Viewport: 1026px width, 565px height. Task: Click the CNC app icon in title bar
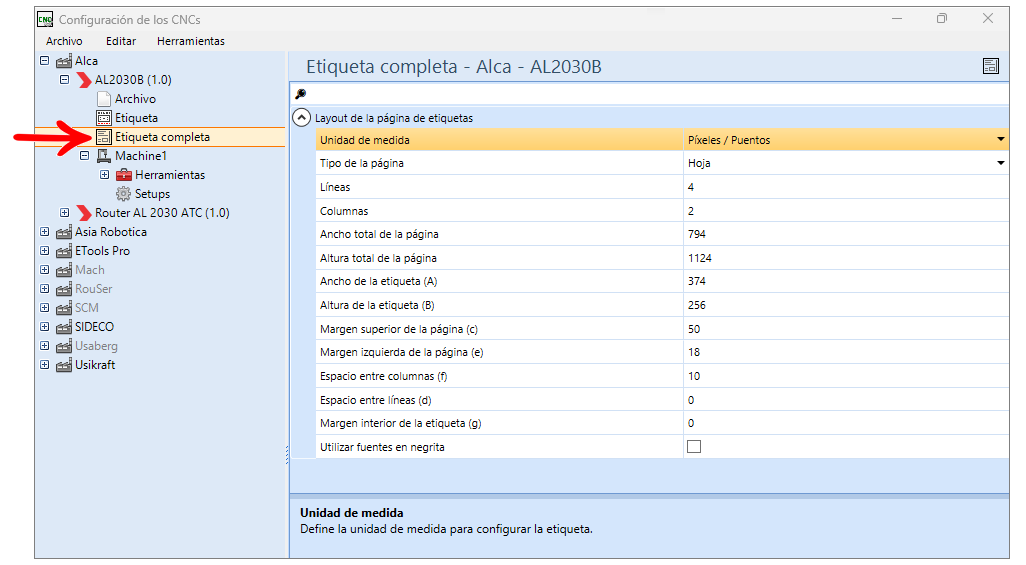pyautogui.click(x=44, y=20)
